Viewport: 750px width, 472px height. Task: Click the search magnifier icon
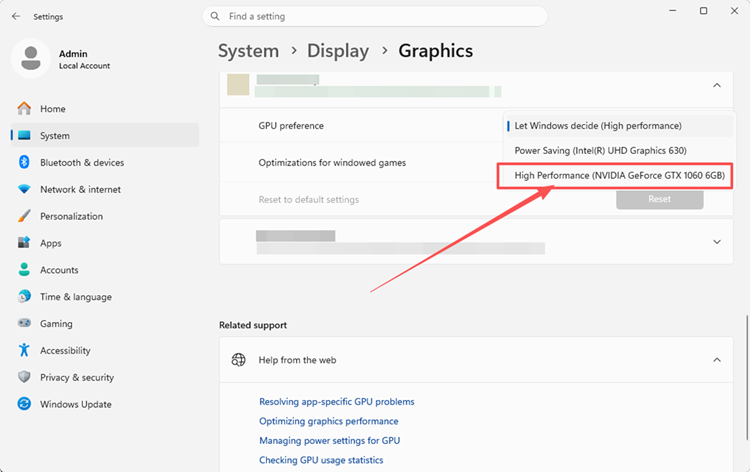tap(215, 16)
